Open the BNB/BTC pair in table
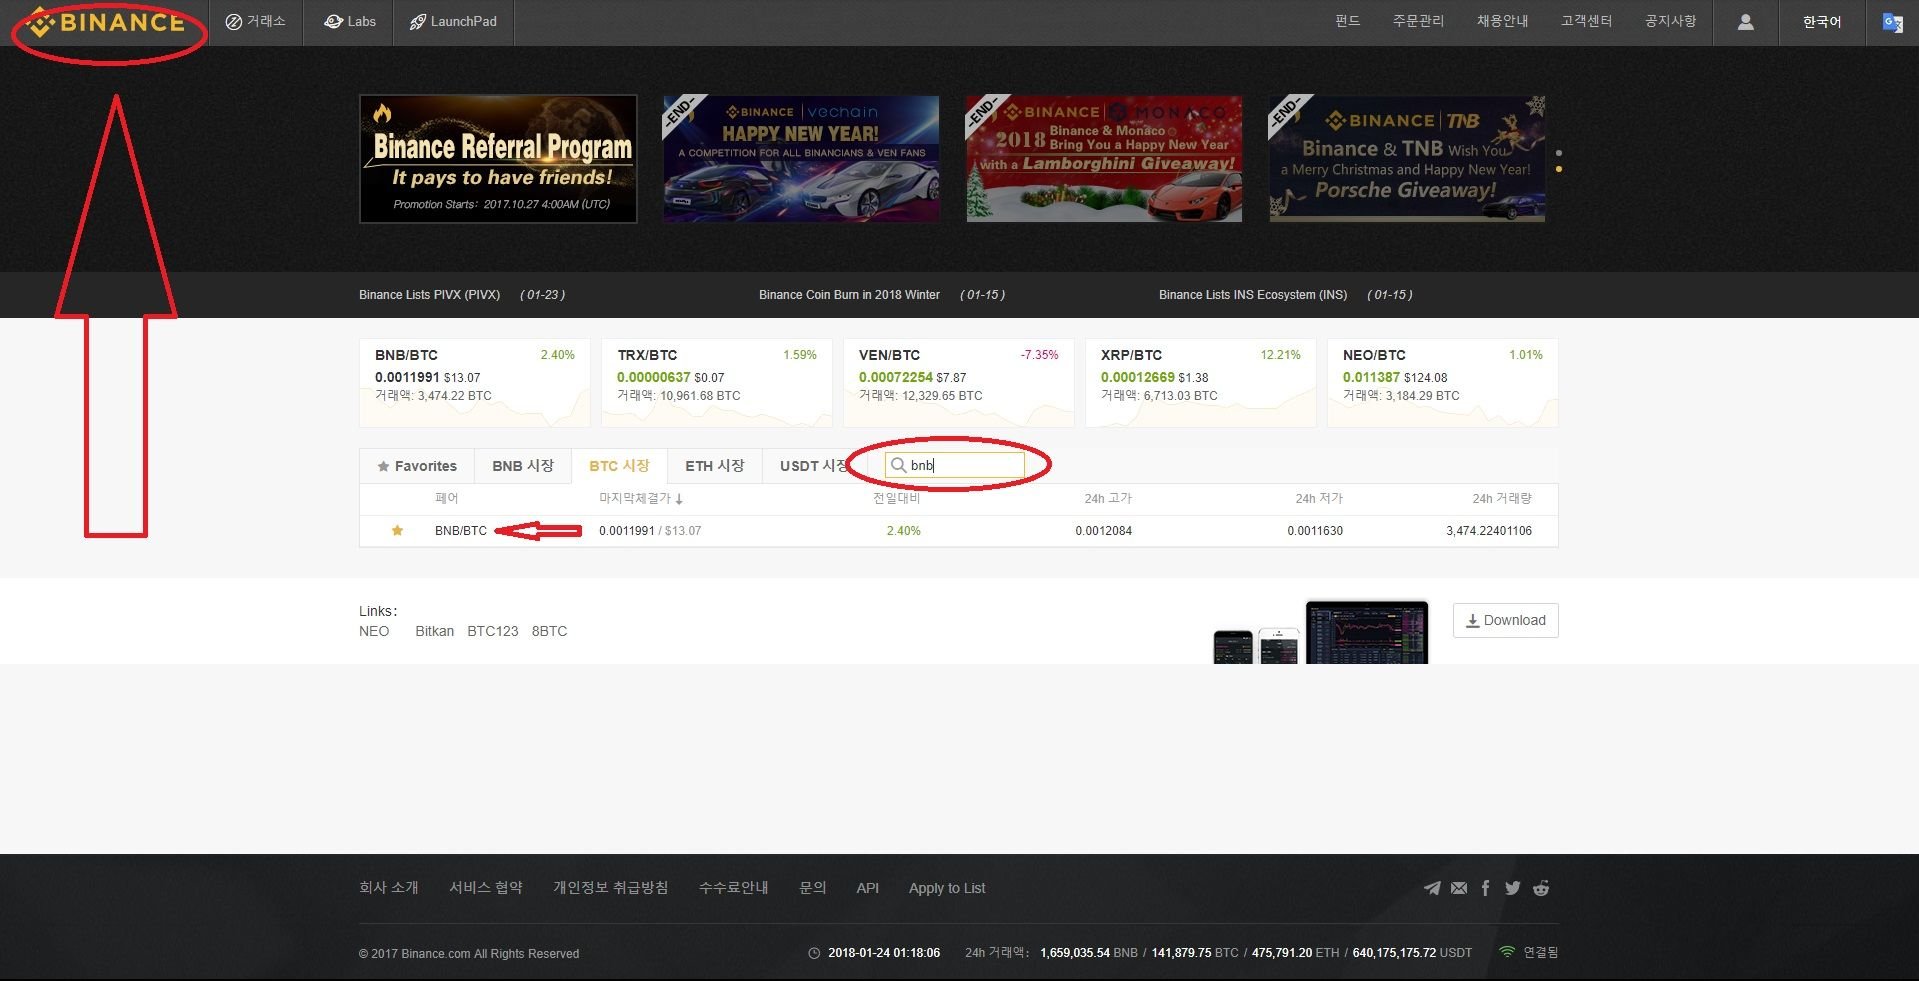 (461, 531)
